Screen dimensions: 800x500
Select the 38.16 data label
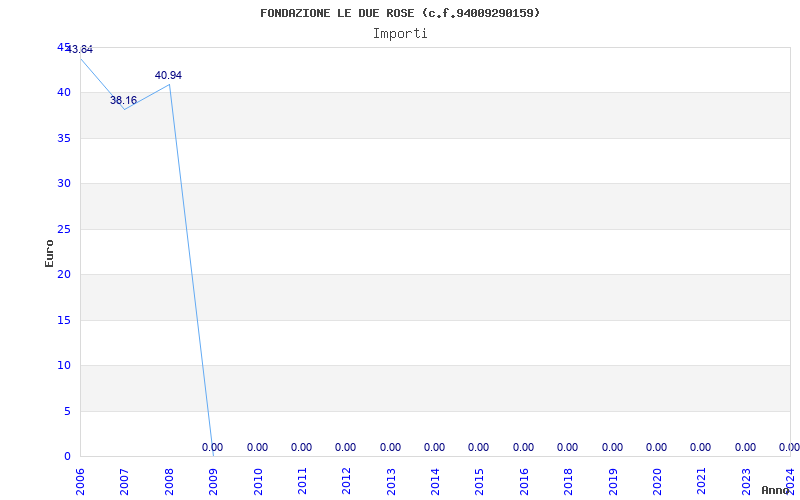click(x=123, y=100)
